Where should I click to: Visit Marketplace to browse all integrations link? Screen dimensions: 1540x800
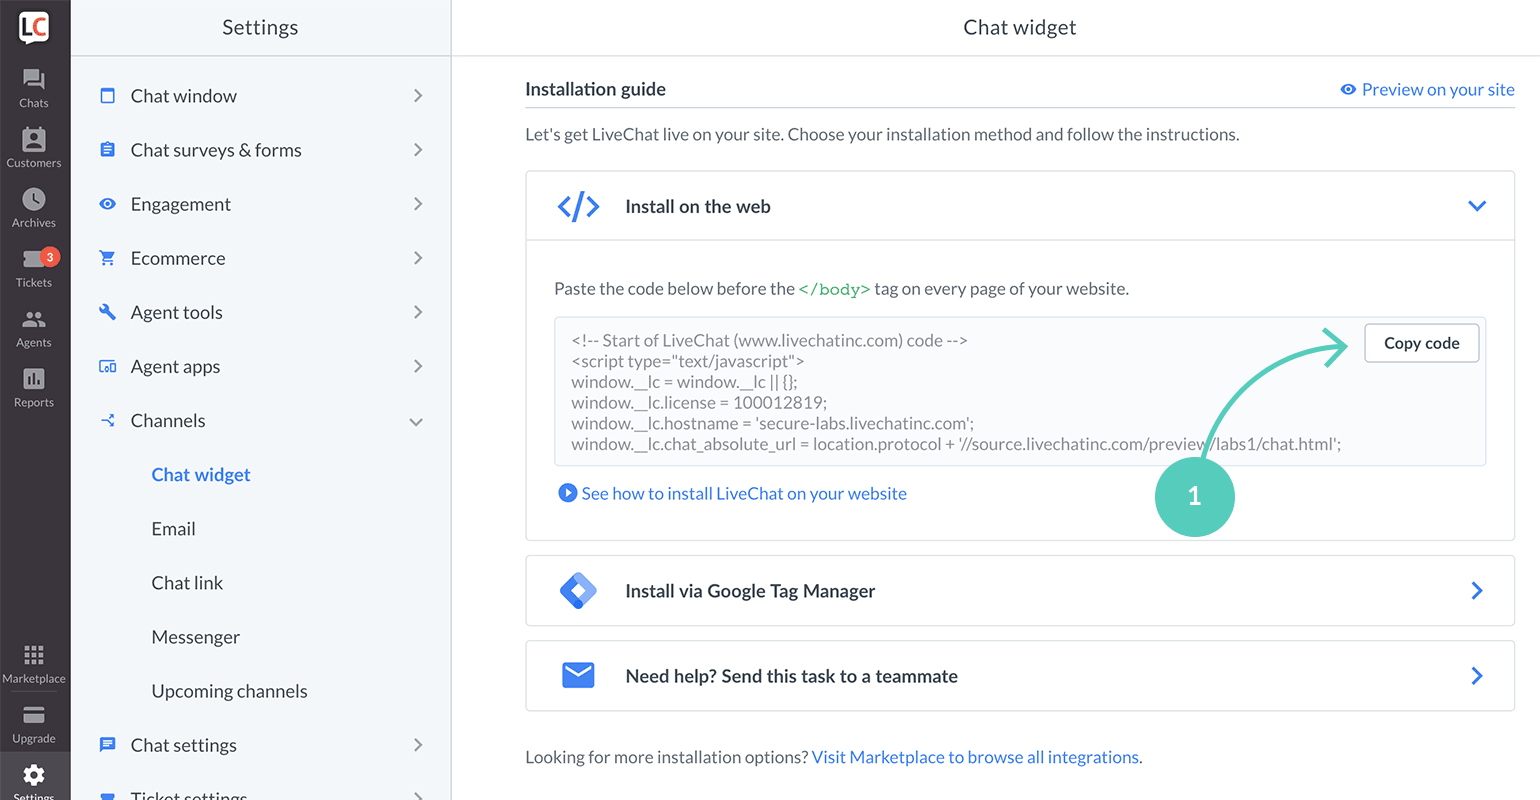tap(975, 757)
